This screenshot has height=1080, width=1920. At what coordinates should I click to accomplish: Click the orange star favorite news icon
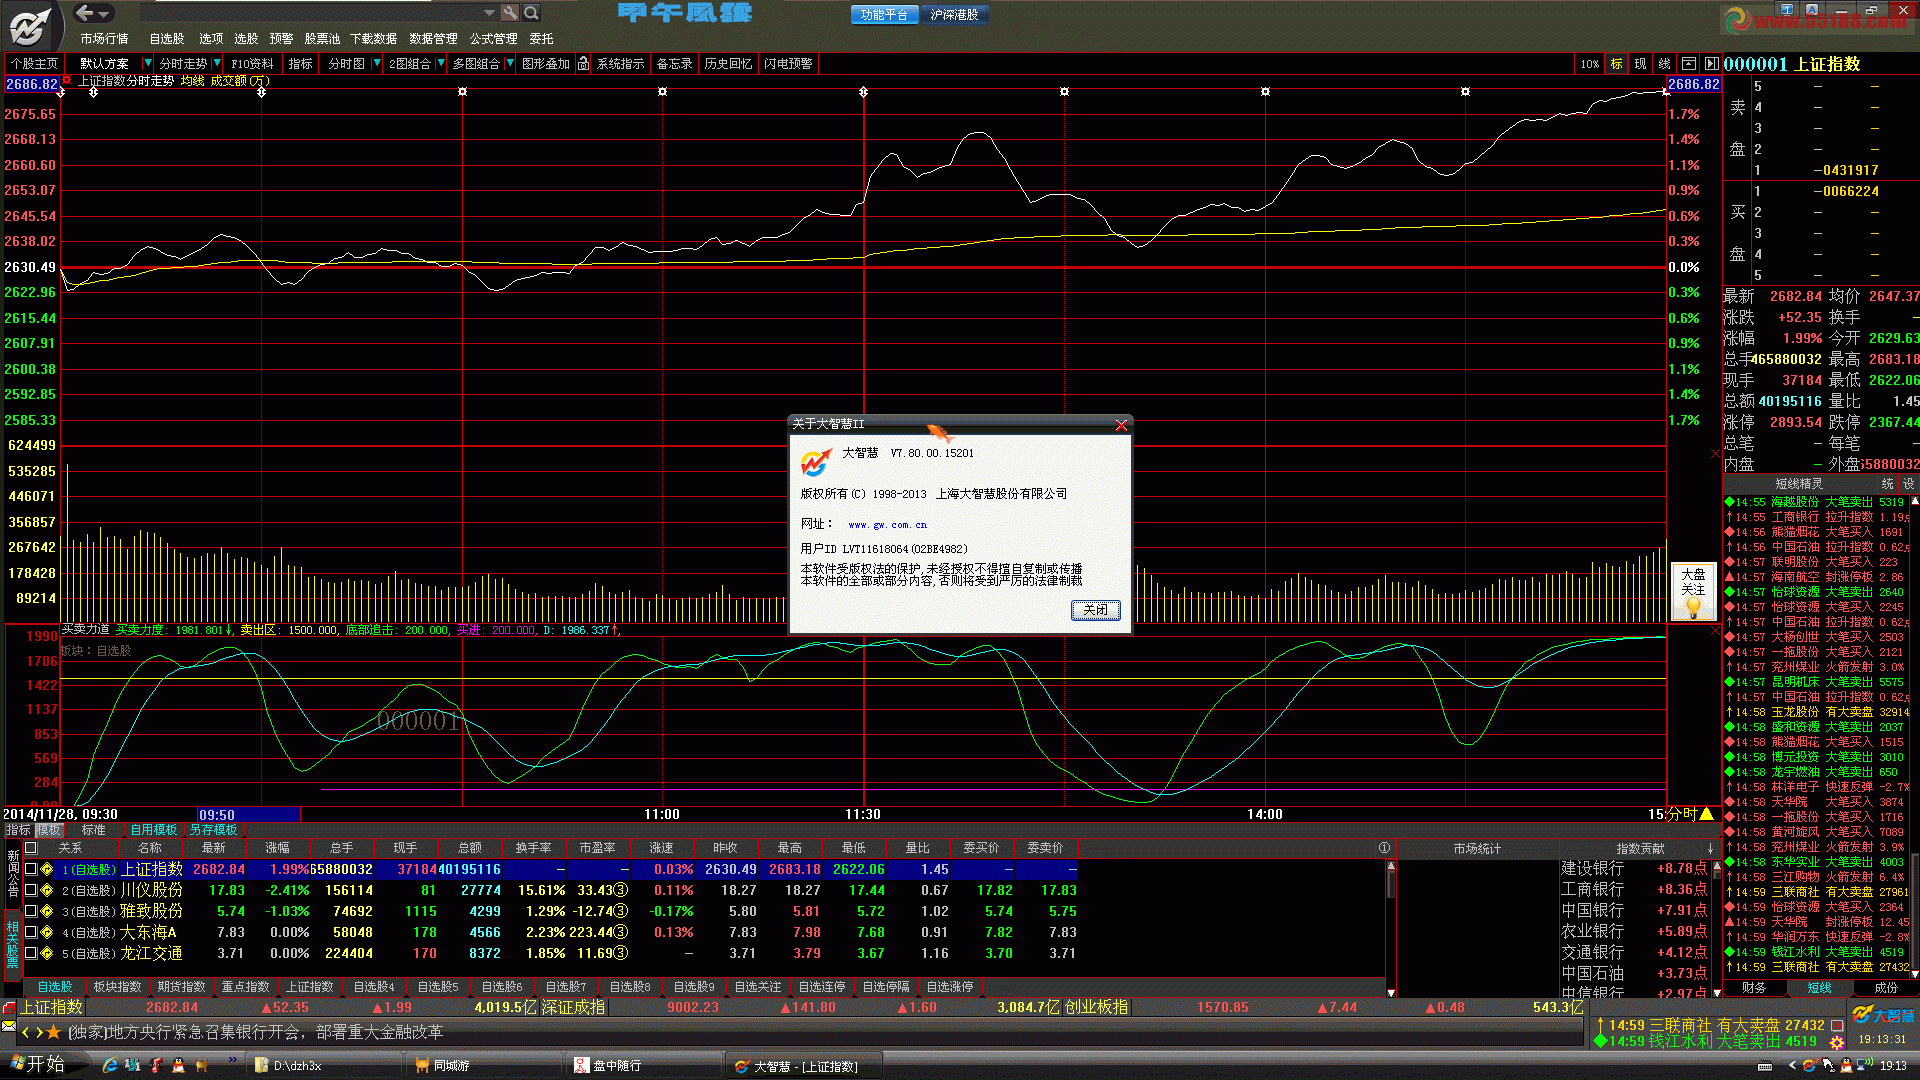pyautogui.click(x=54, y=1032)
